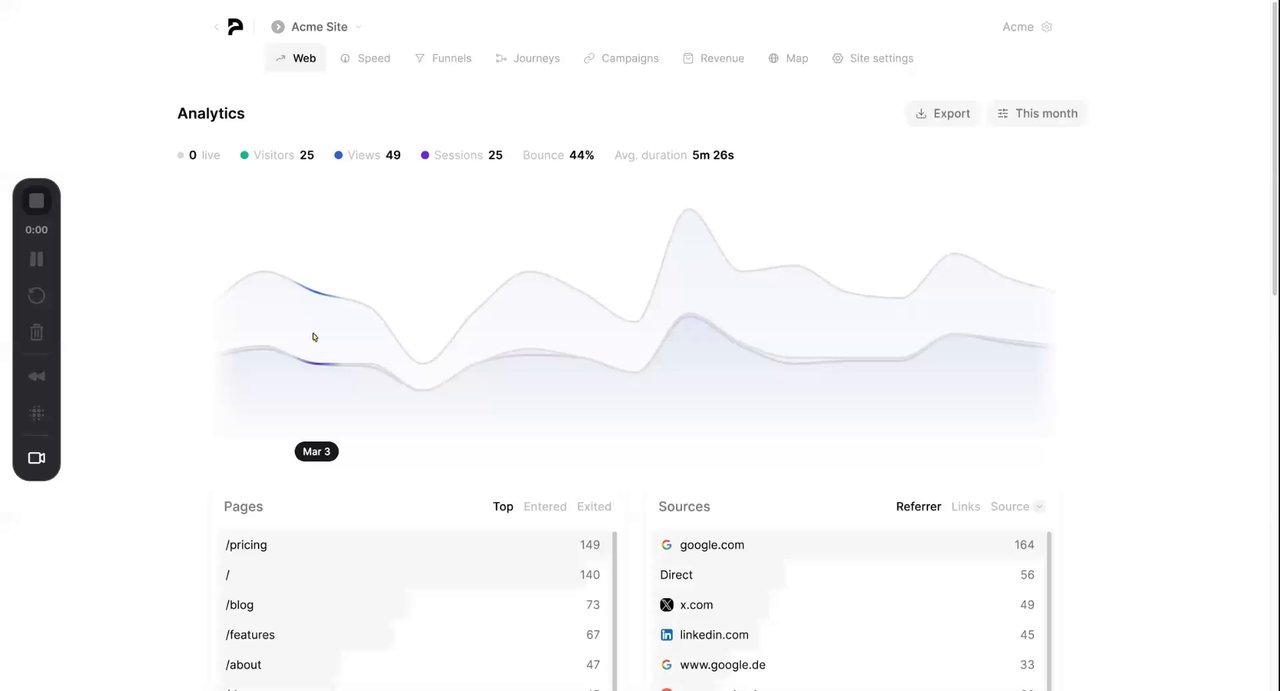Switch to the Web tab
Screen dimensions: 1280x691
[x=295, y=58]
